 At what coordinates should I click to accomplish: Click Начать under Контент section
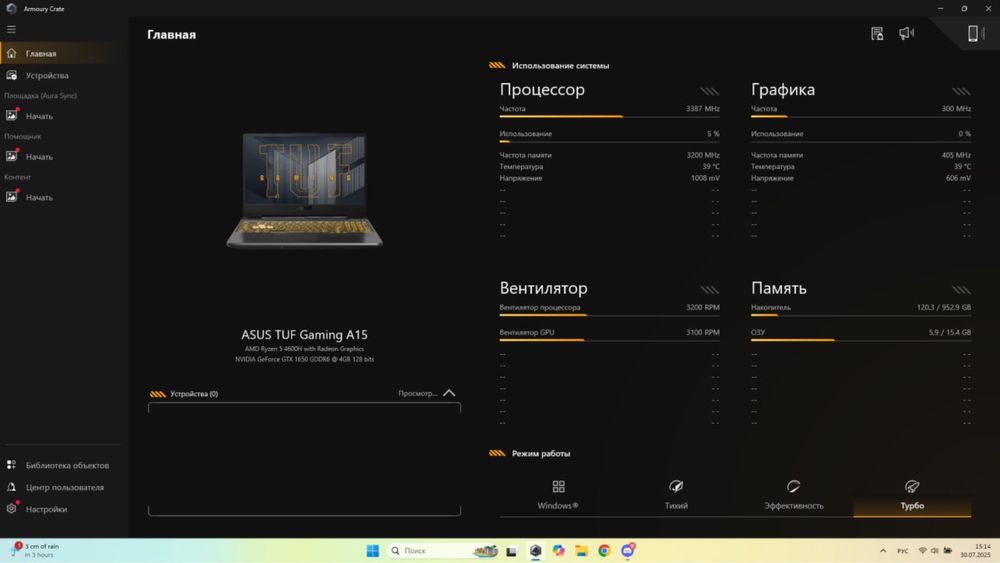[62, 197]
